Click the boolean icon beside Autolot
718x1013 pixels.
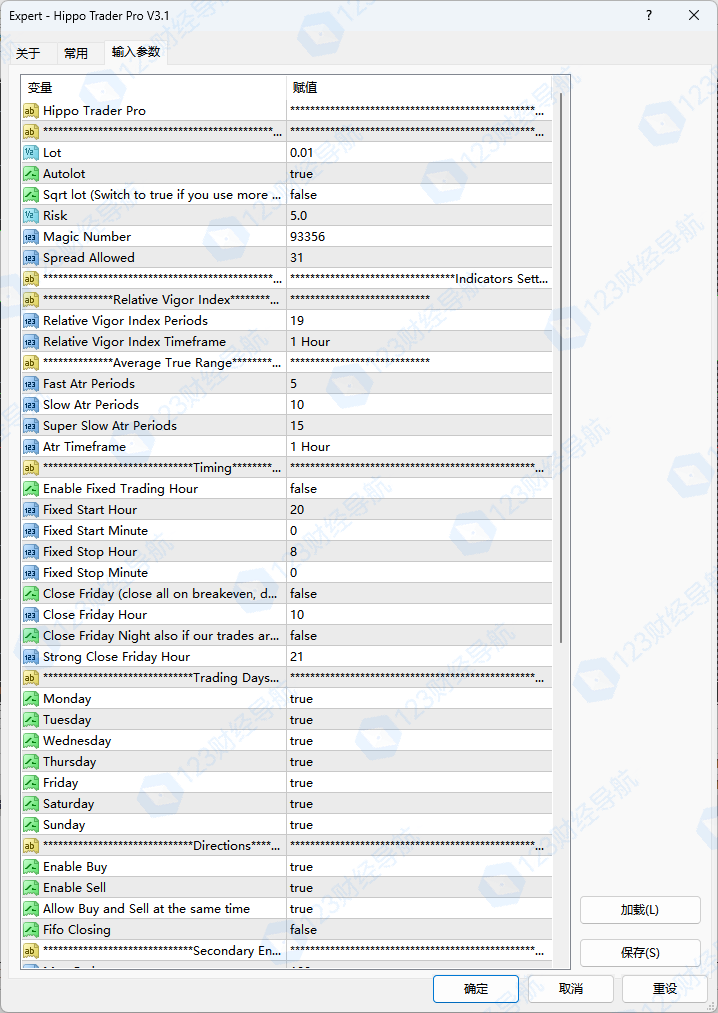click(x=30, y=174)
